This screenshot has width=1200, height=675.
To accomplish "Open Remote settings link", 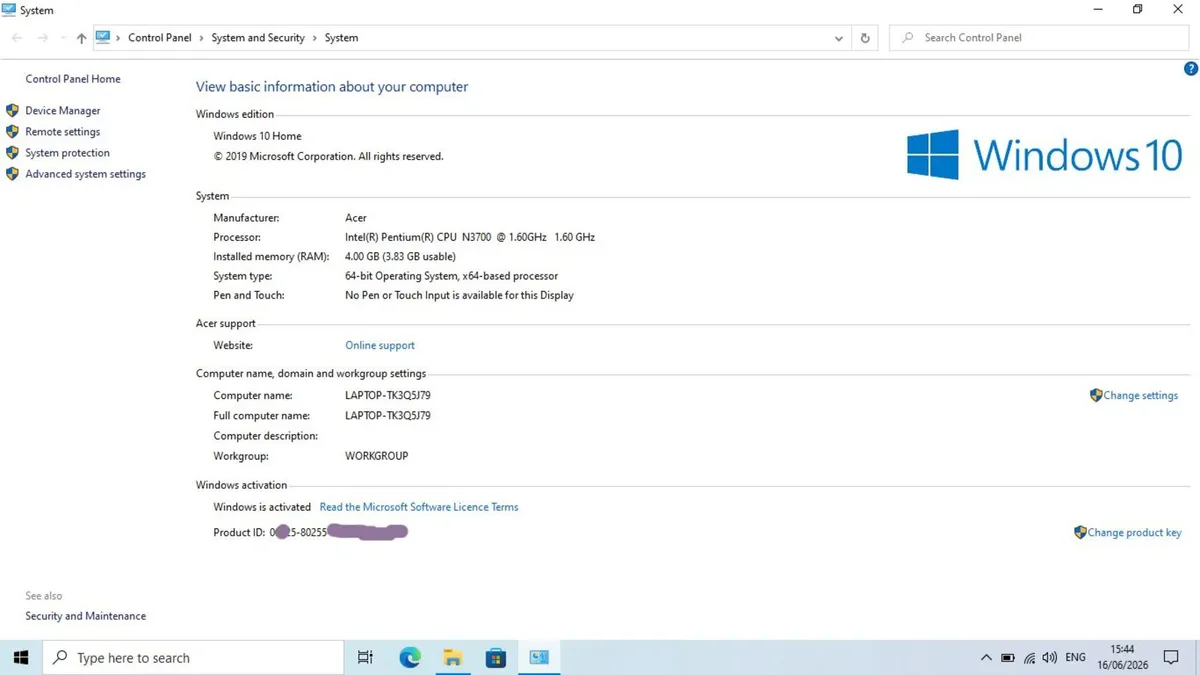I will pos(62,132).
